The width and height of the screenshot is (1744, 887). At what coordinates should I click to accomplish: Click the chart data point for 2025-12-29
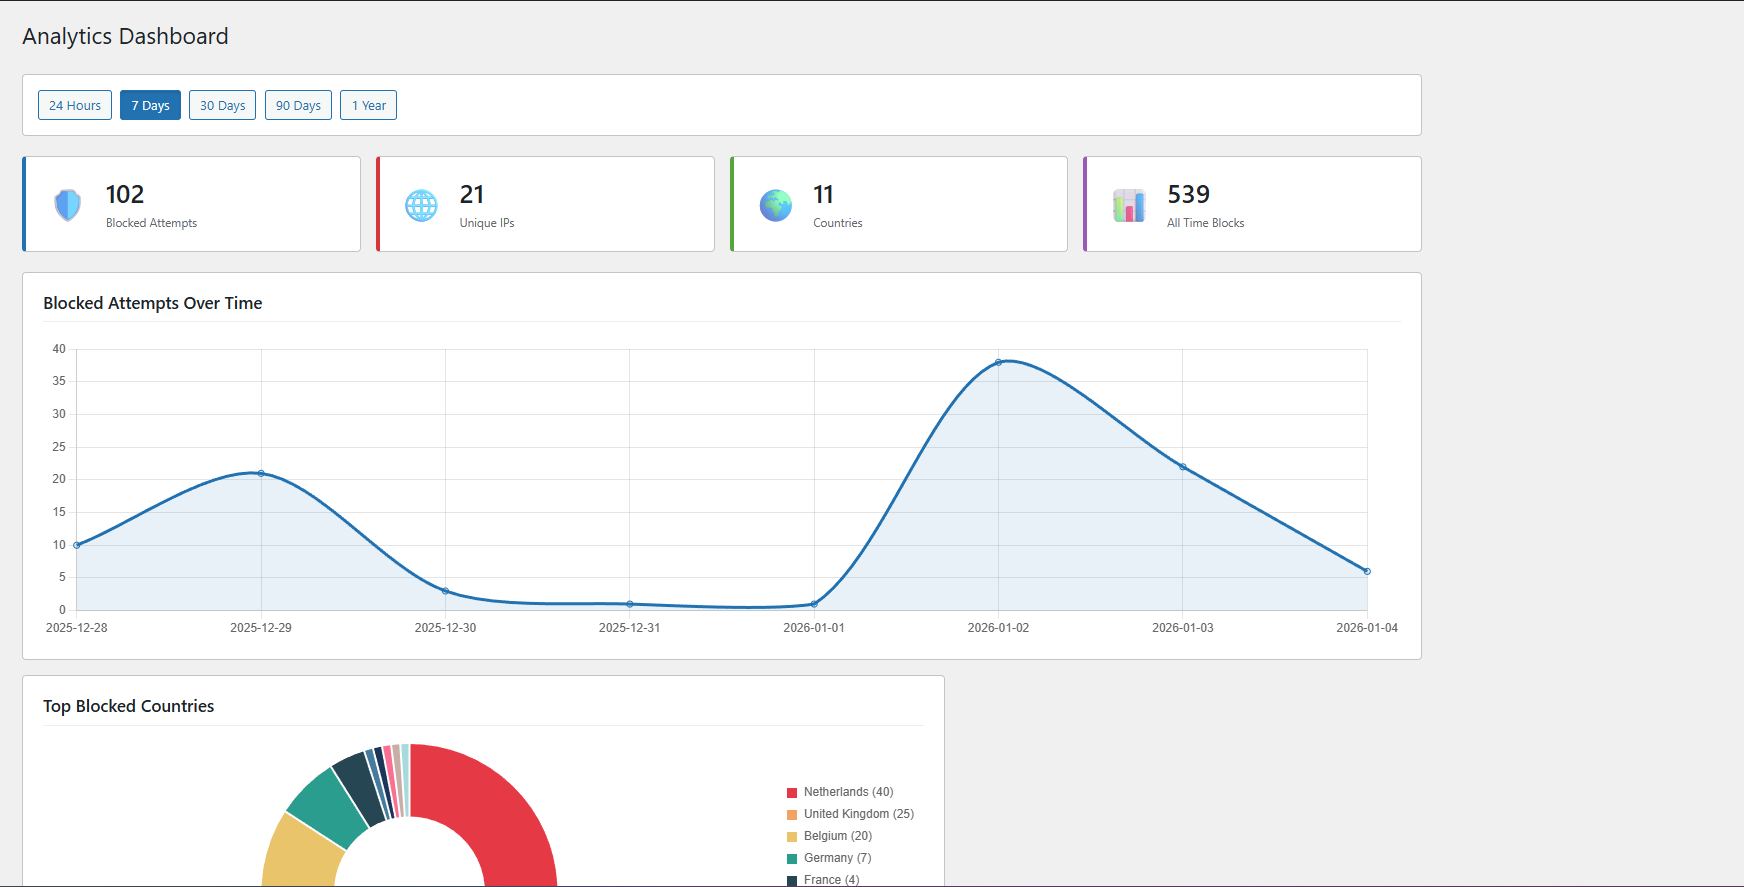(x=261, y=473)
